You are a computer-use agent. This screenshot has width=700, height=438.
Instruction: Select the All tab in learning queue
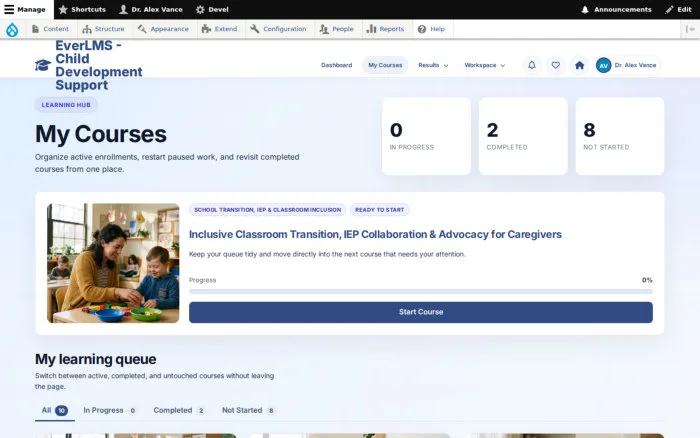tap(54, 410)
